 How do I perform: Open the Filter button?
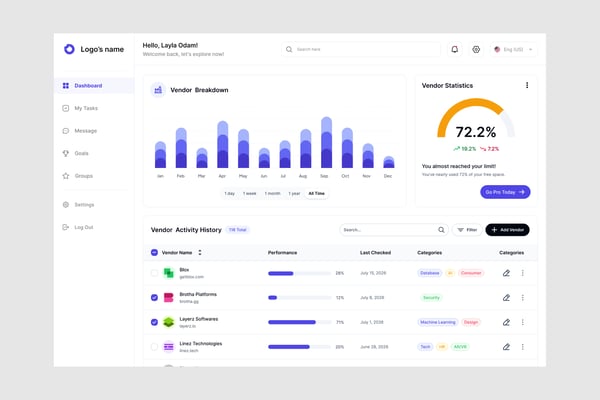coord(467,230)
